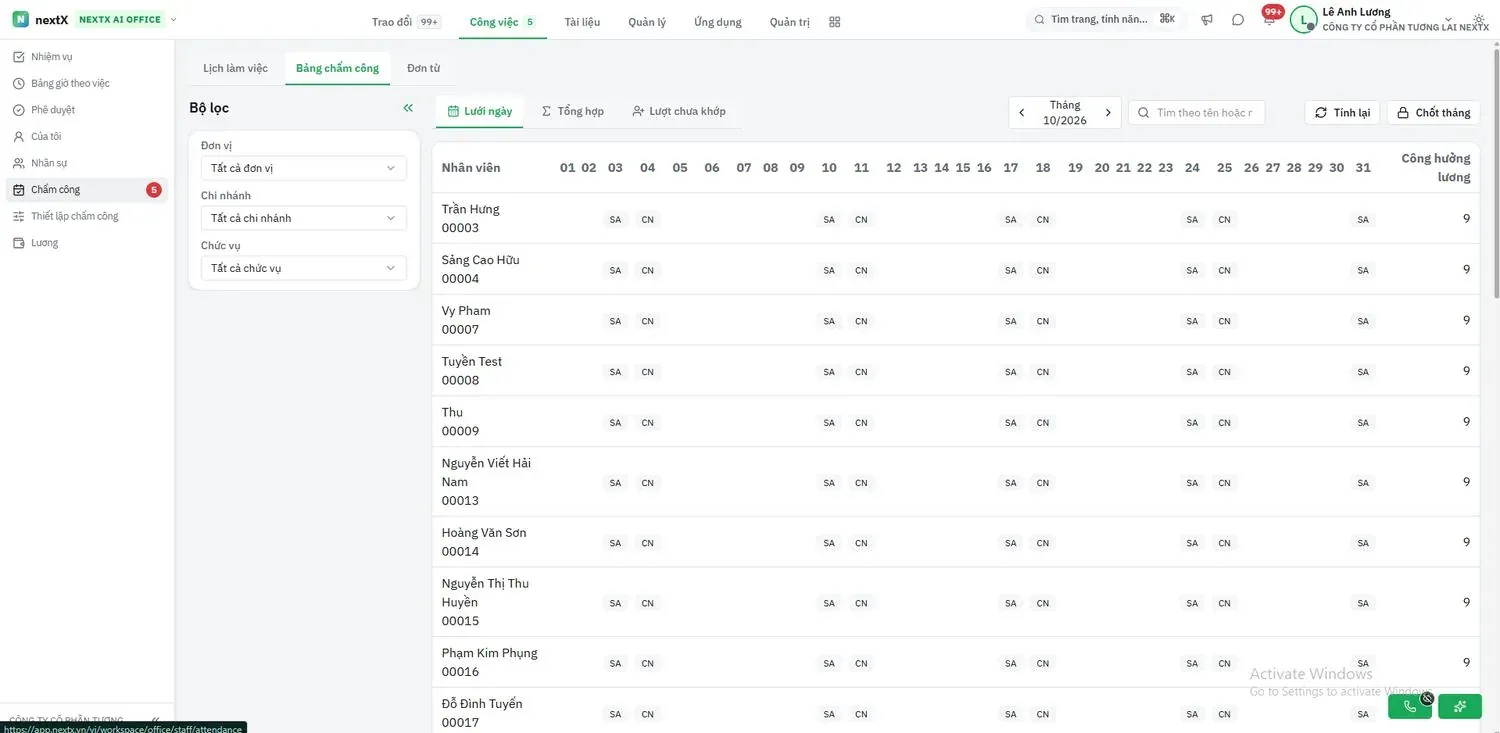This screenshot has width=1500, height=733.
Task: Open Nhiệm vụ in the sidebar
Action: coord(87,57)
